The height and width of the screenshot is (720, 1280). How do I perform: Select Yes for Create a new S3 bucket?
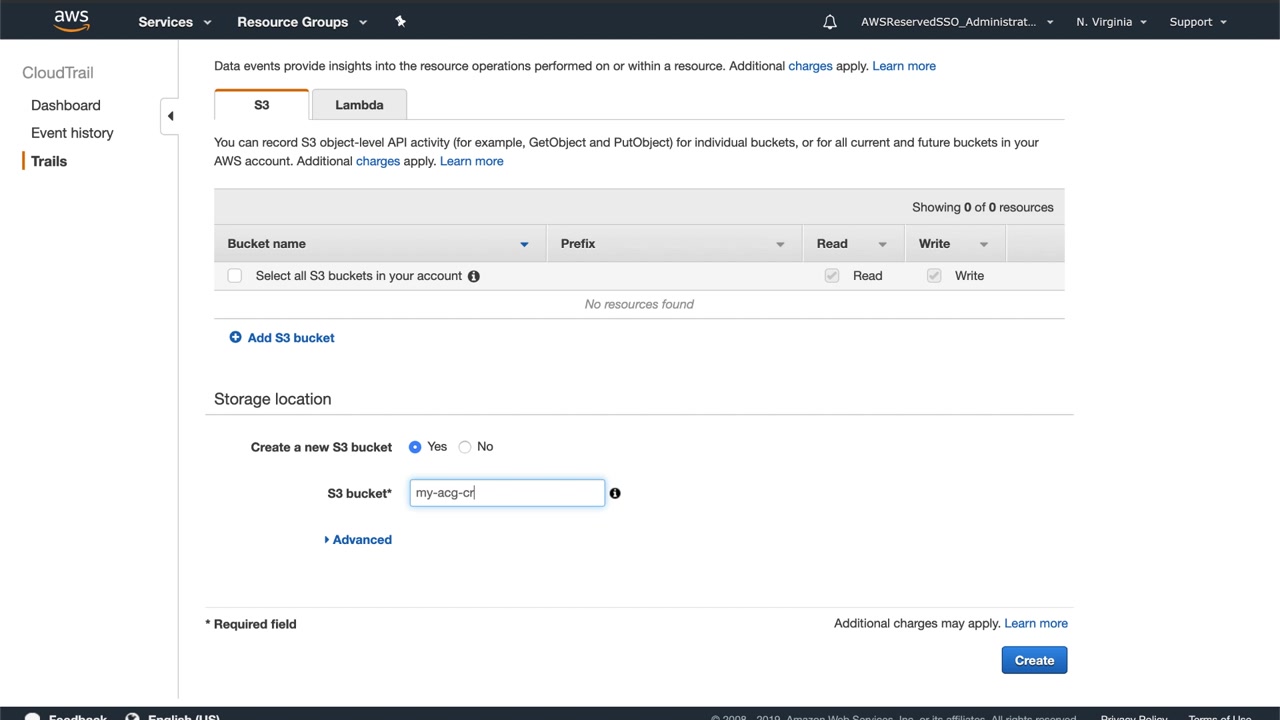415,447
